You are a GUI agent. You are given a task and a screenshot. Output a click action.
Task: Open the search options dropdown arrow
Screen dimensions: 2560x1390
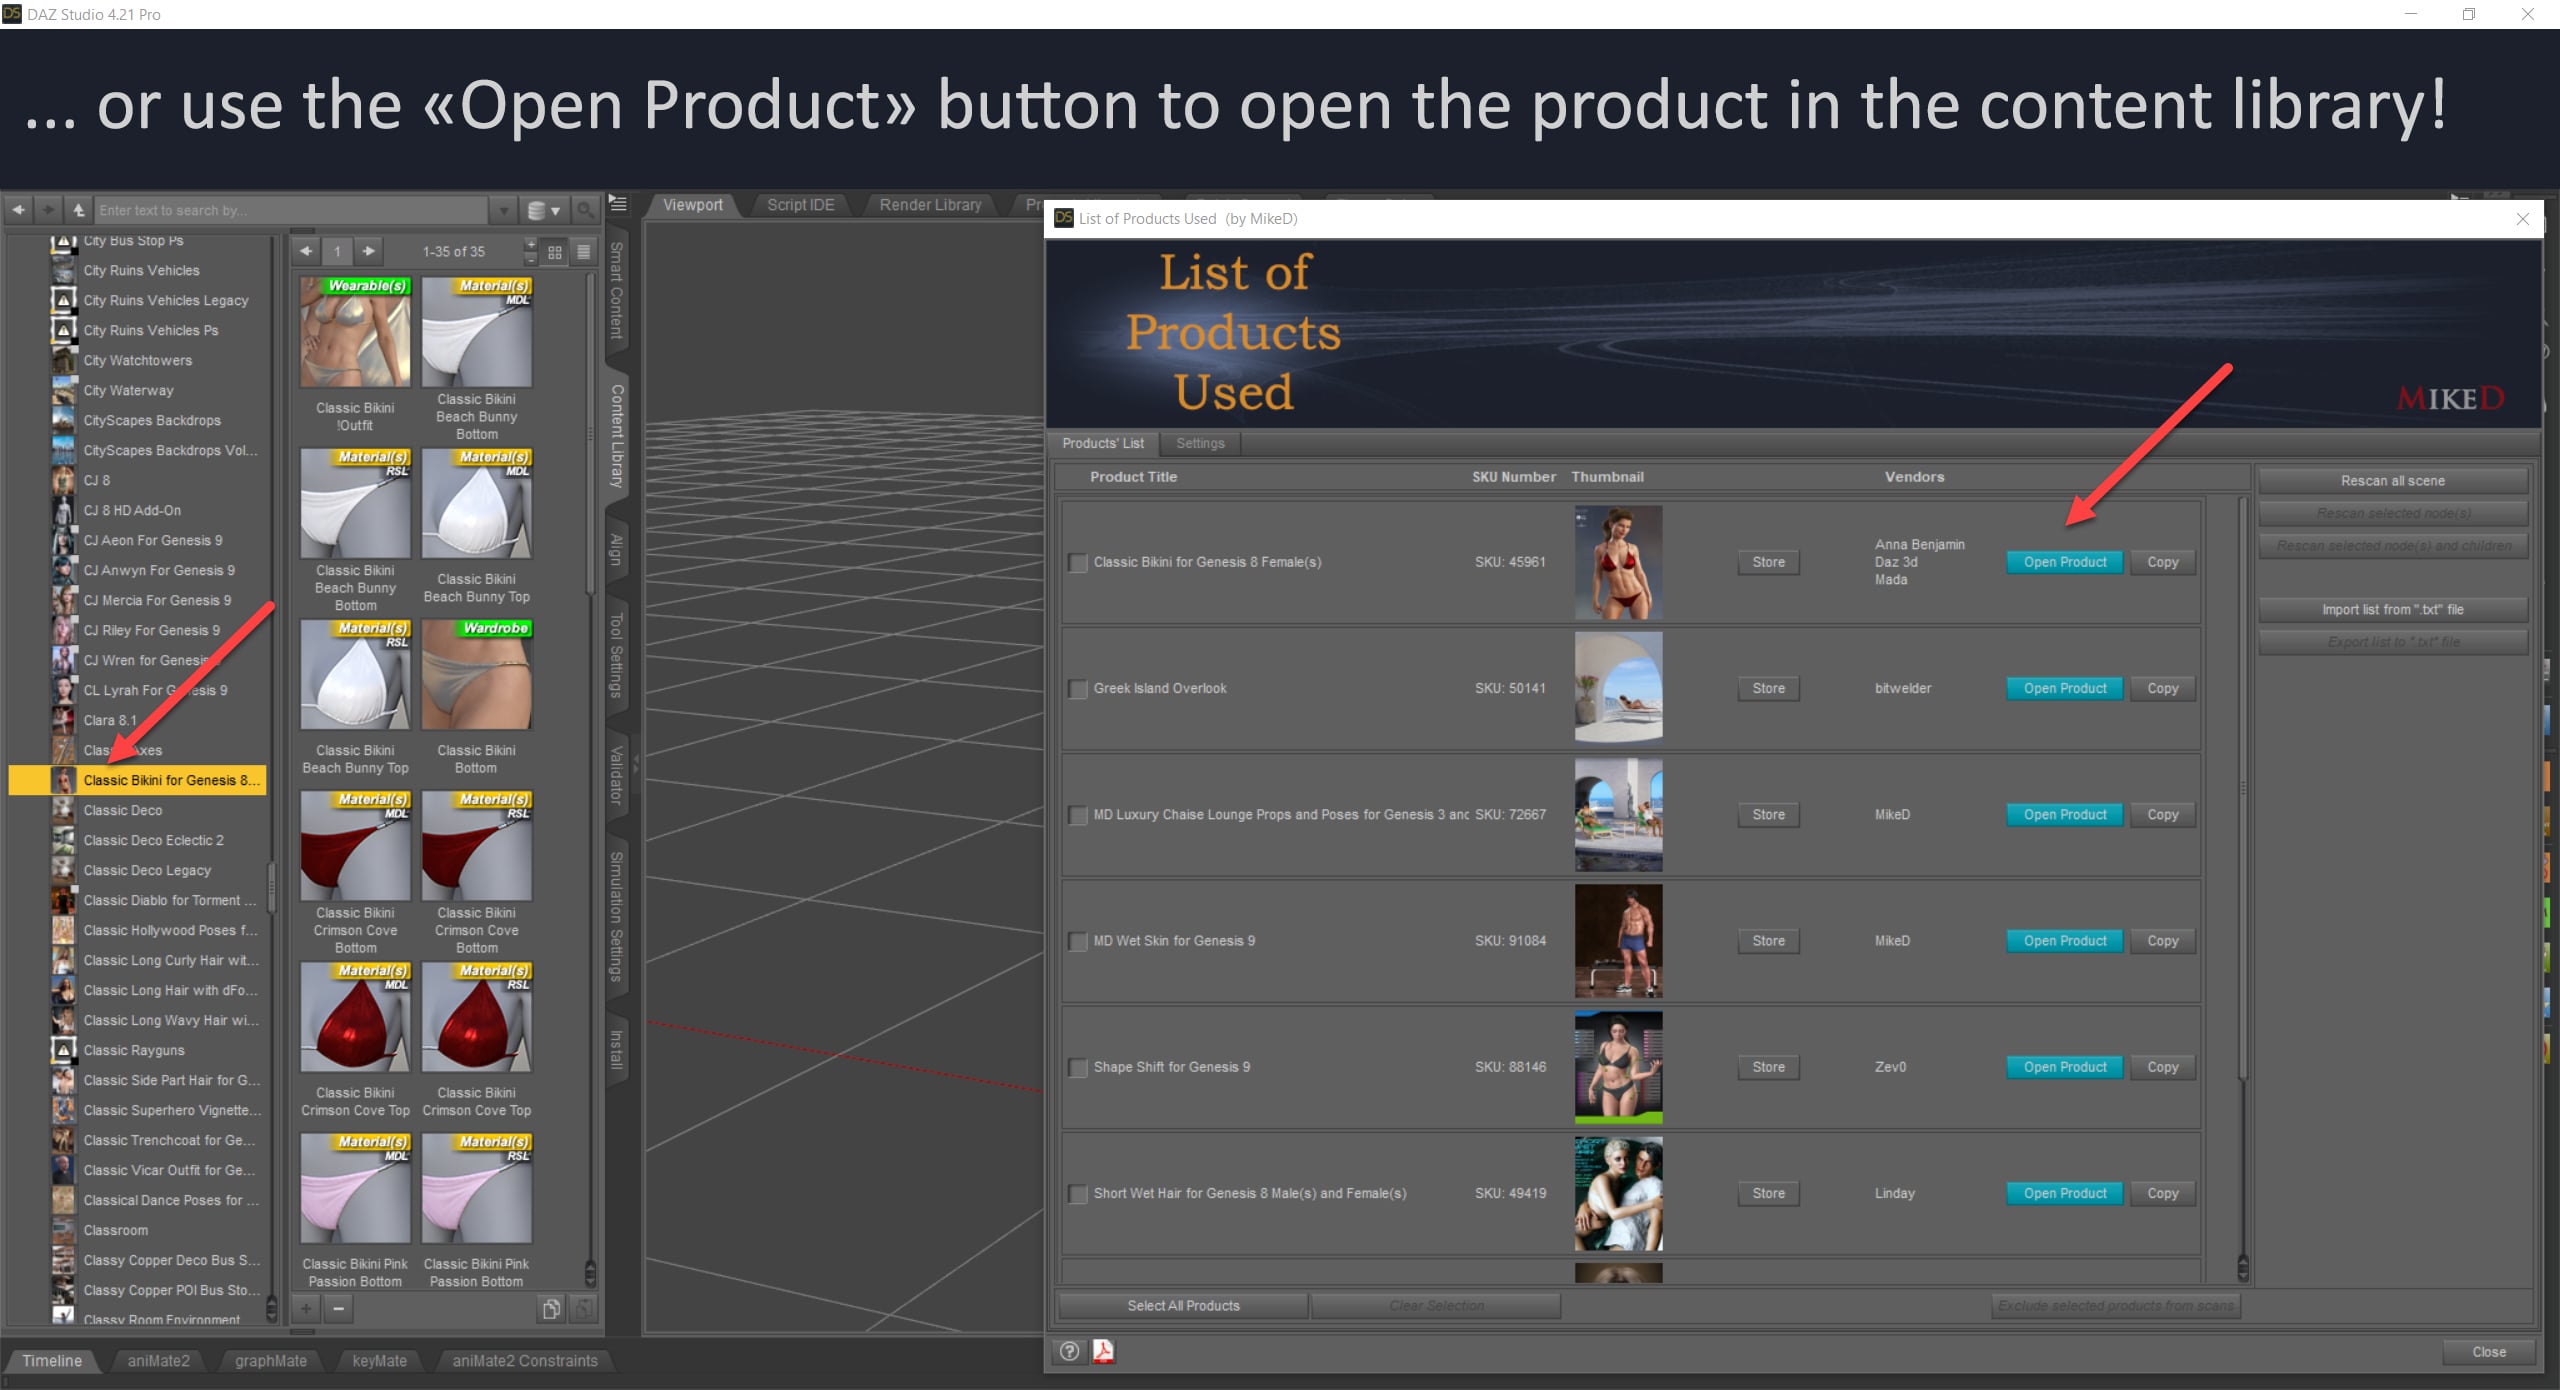pyautogui.click(x=502, y=210)
